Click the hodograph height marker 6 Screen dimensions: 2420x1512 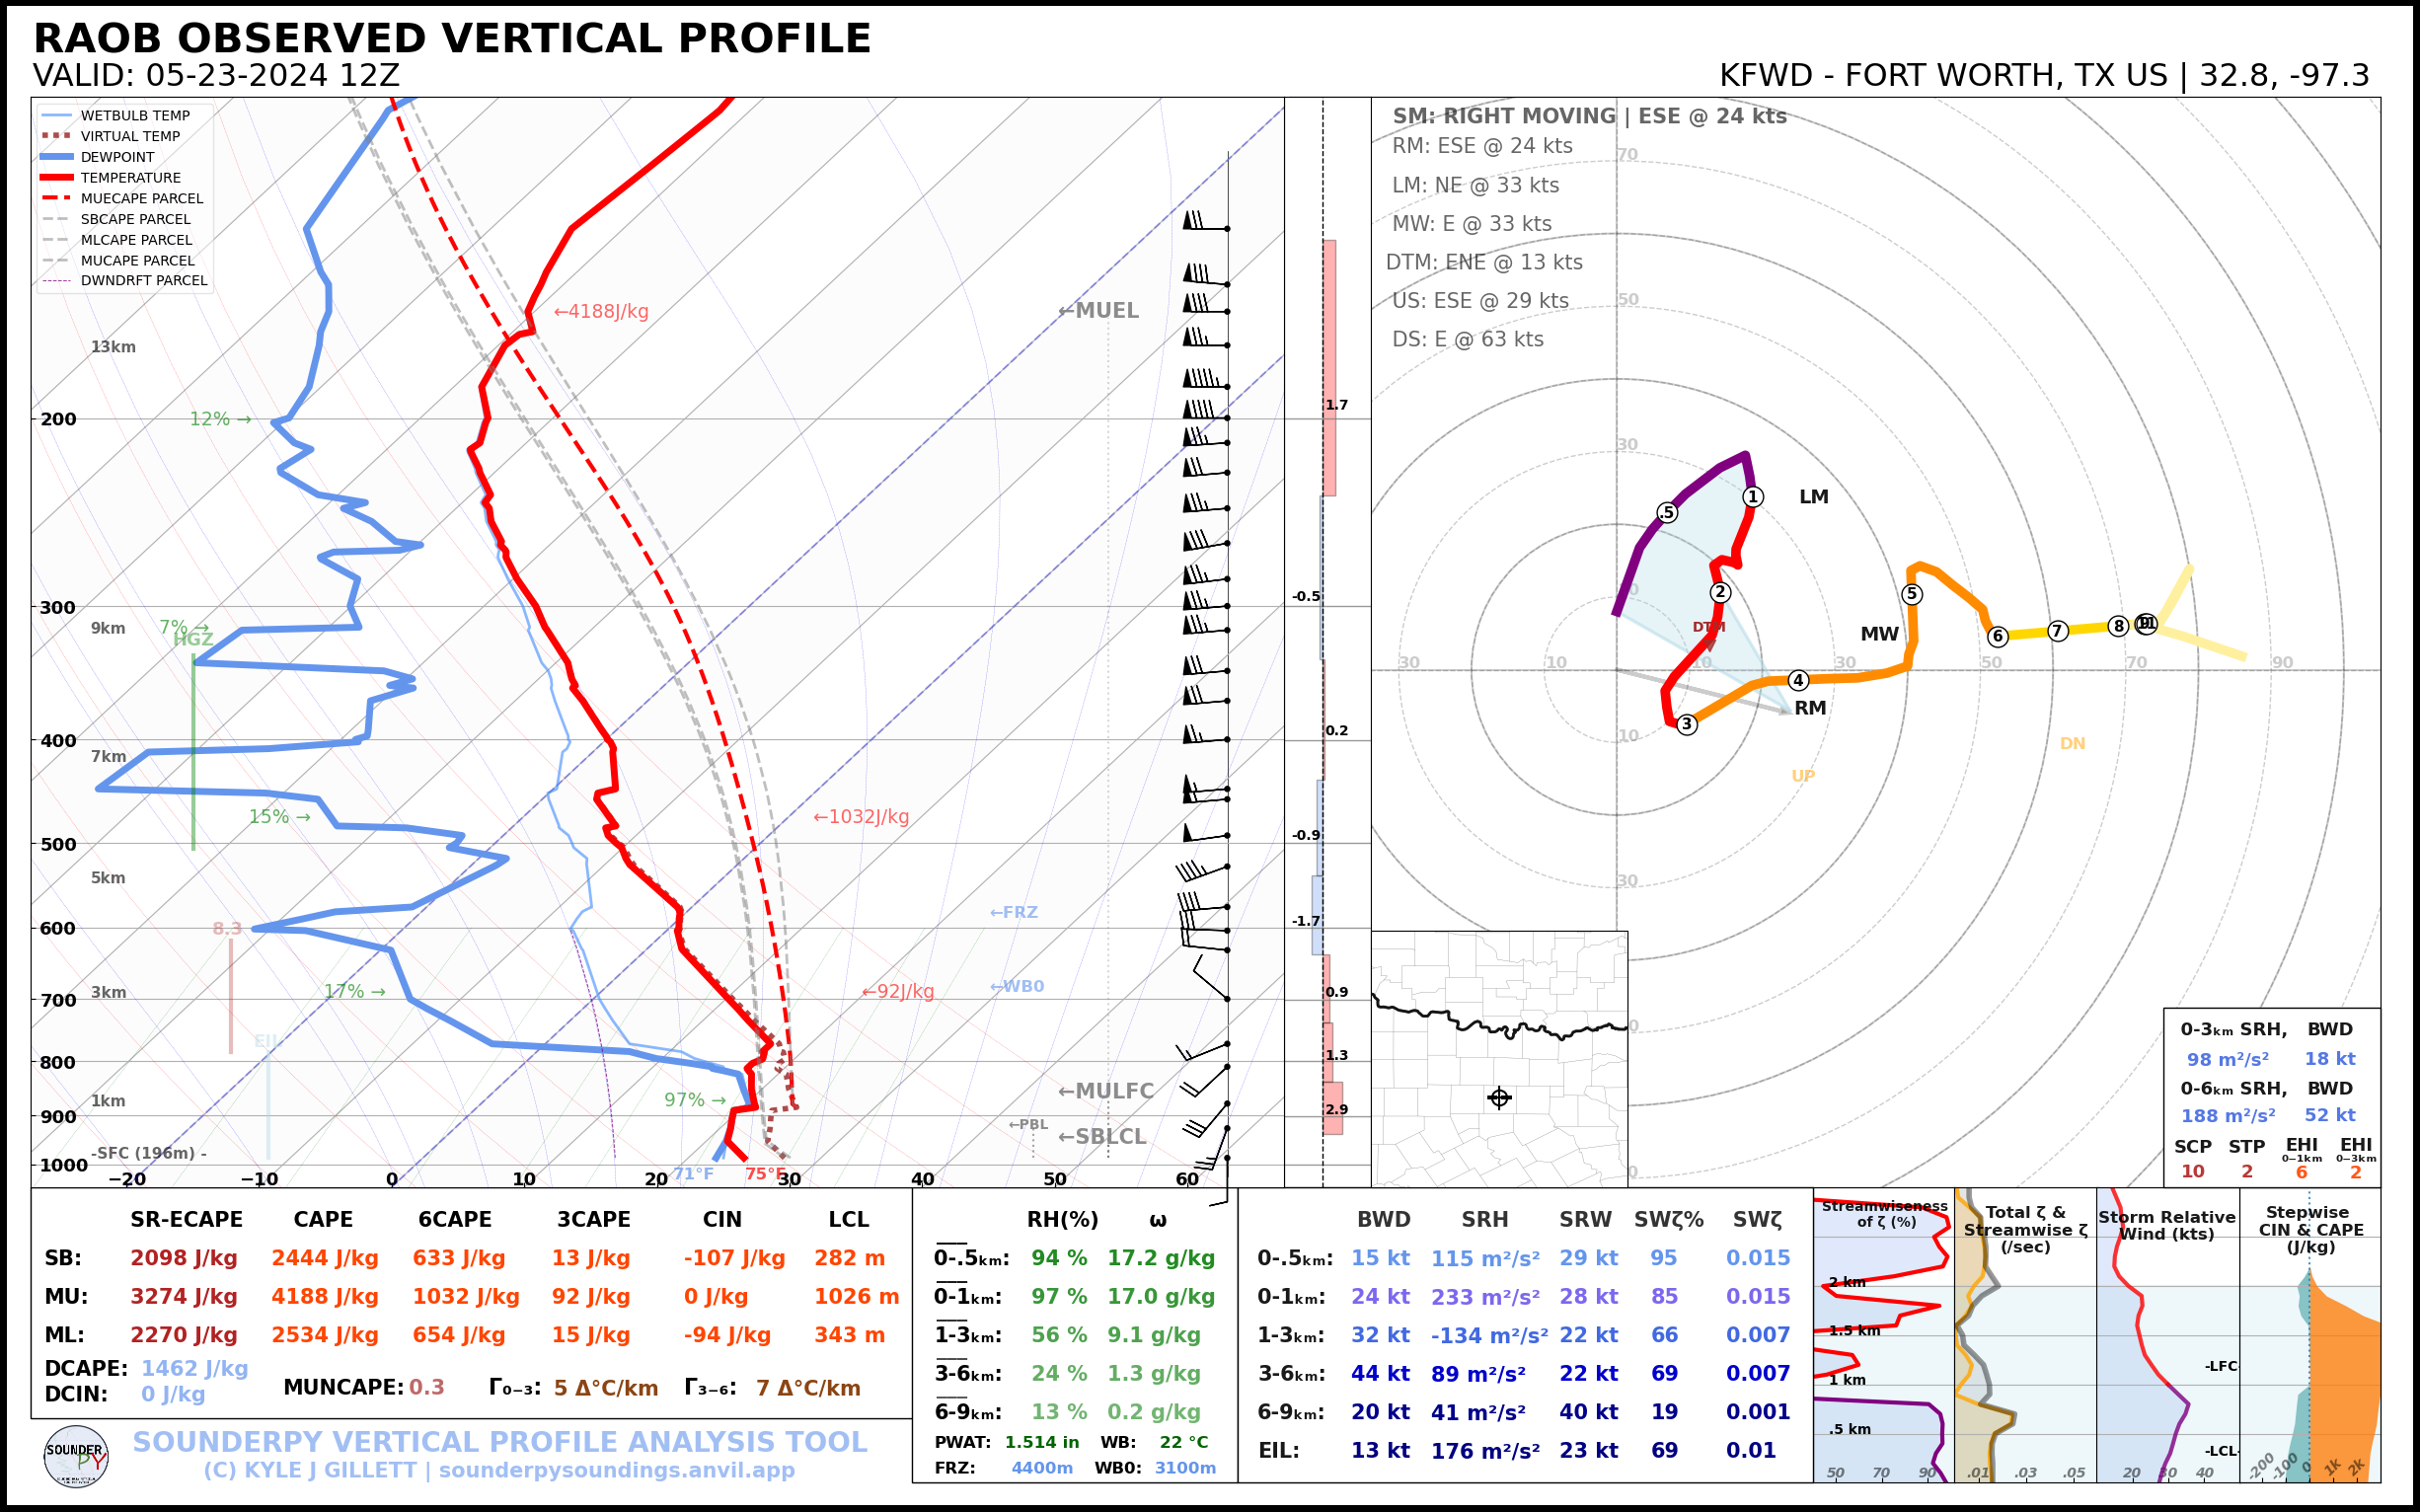1997,636
